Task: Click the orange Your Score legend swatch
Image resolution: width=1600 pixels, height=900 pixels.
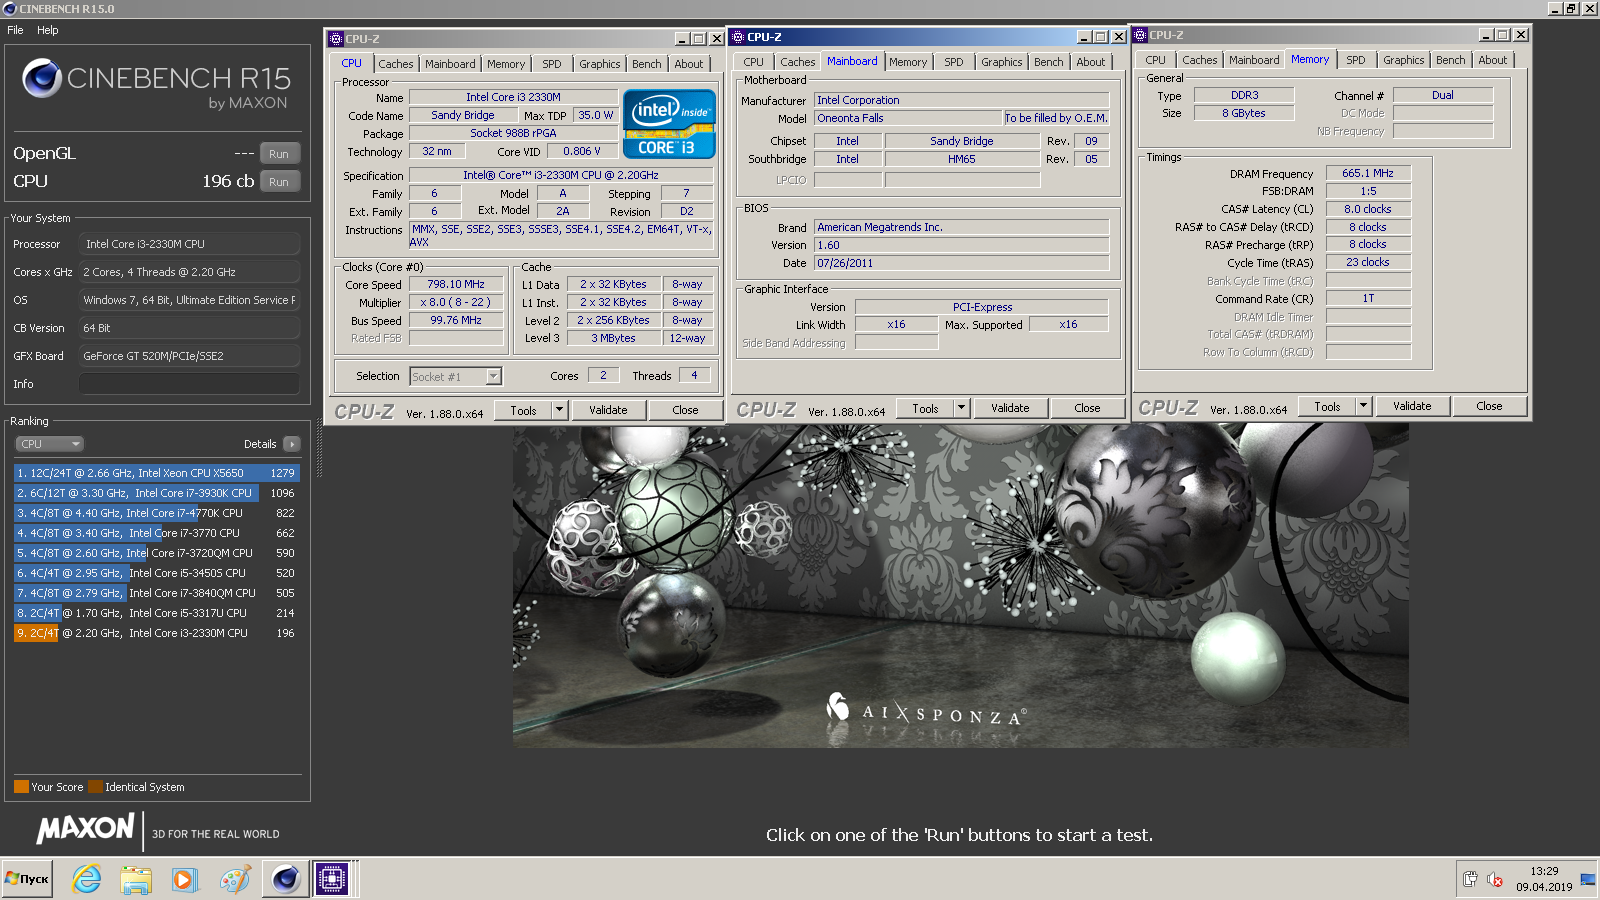Action: [21, 786]
